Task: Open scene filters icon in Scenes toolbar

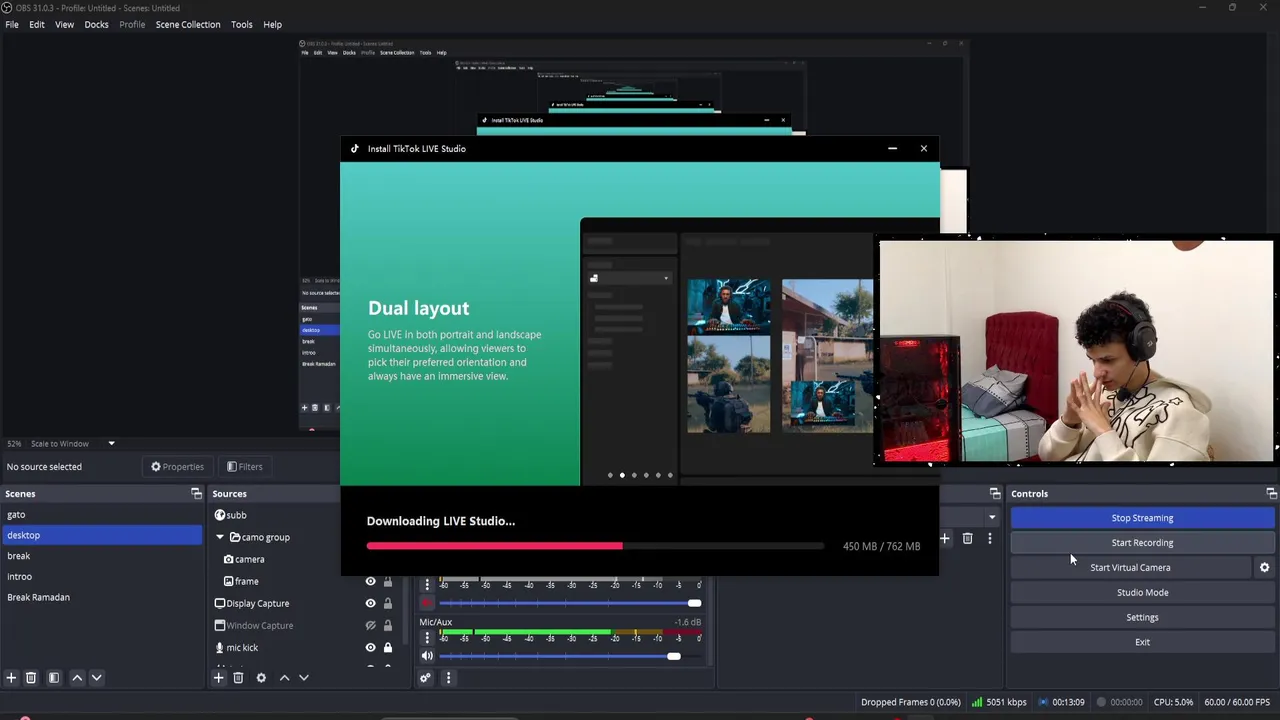Action: pyautogui.click(x=54, y=678)
